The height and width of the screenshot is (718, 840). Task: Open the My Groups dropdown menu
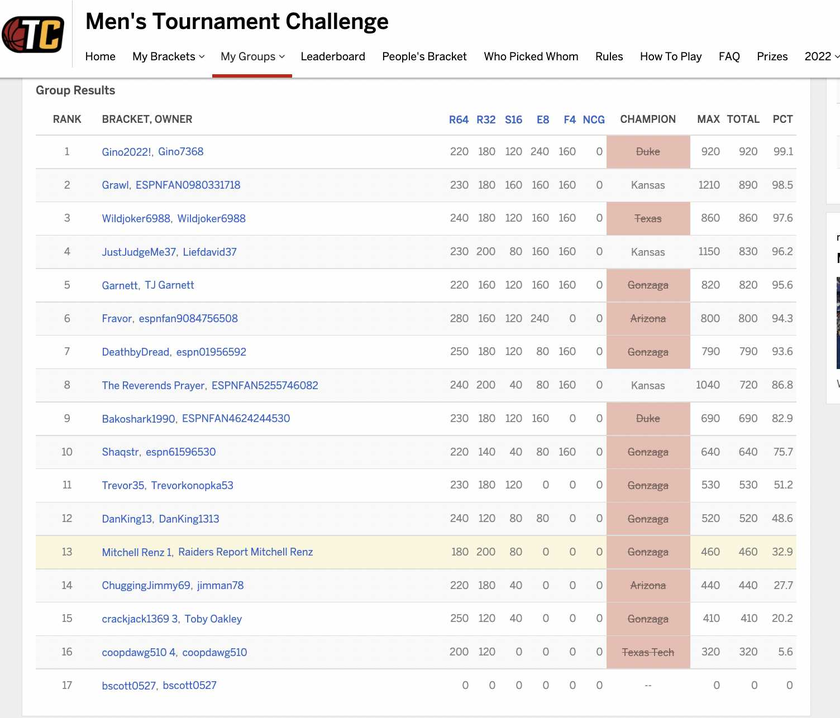pos(252,56)
